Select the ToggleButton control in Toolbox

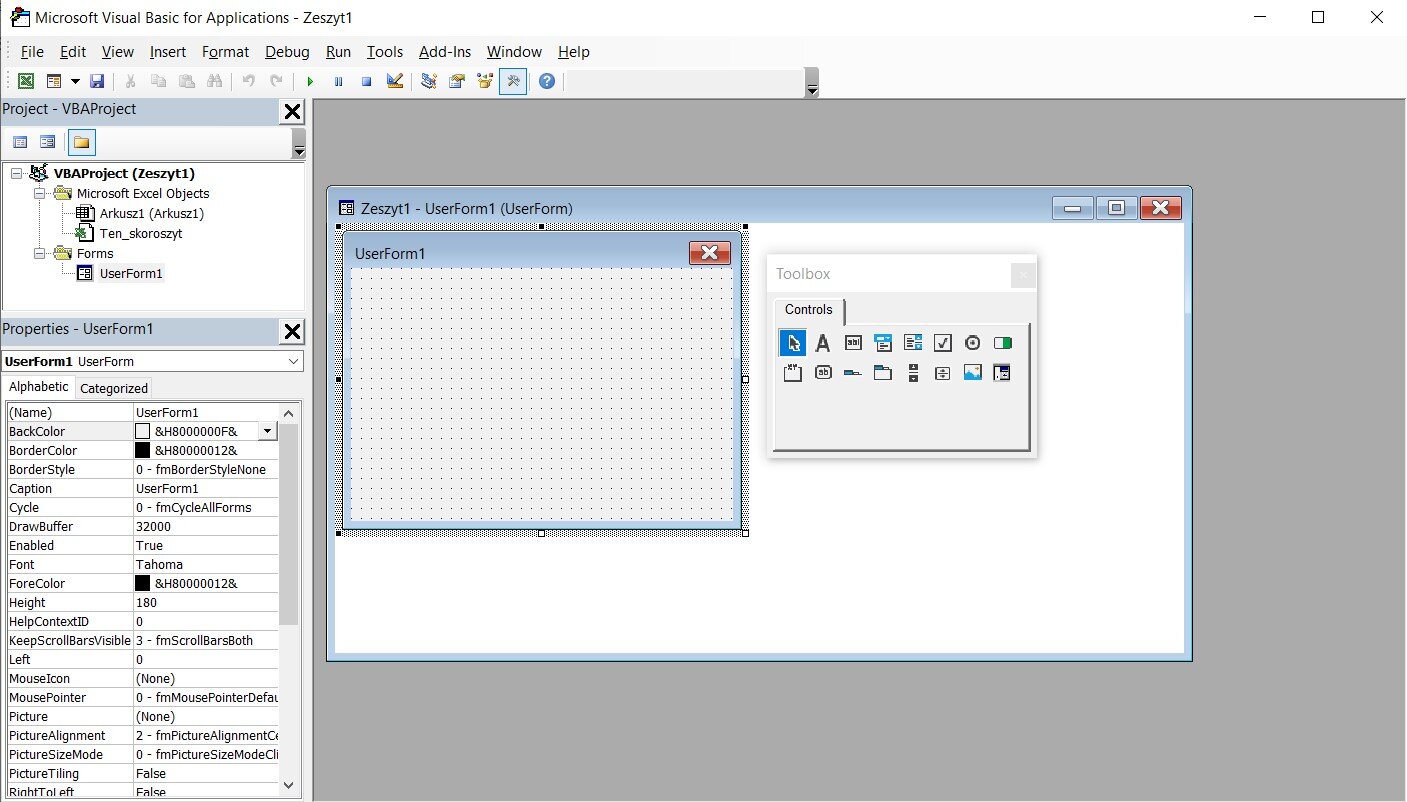(x=1002, y=343)
